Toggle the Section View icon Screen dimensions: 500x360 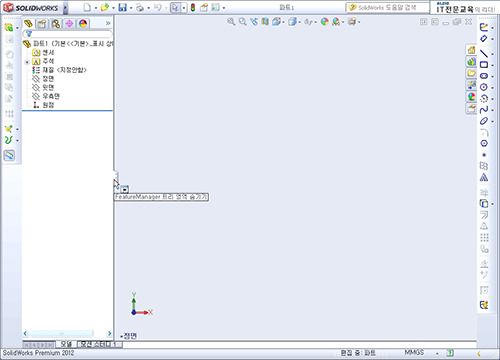(x=265, y=22)
